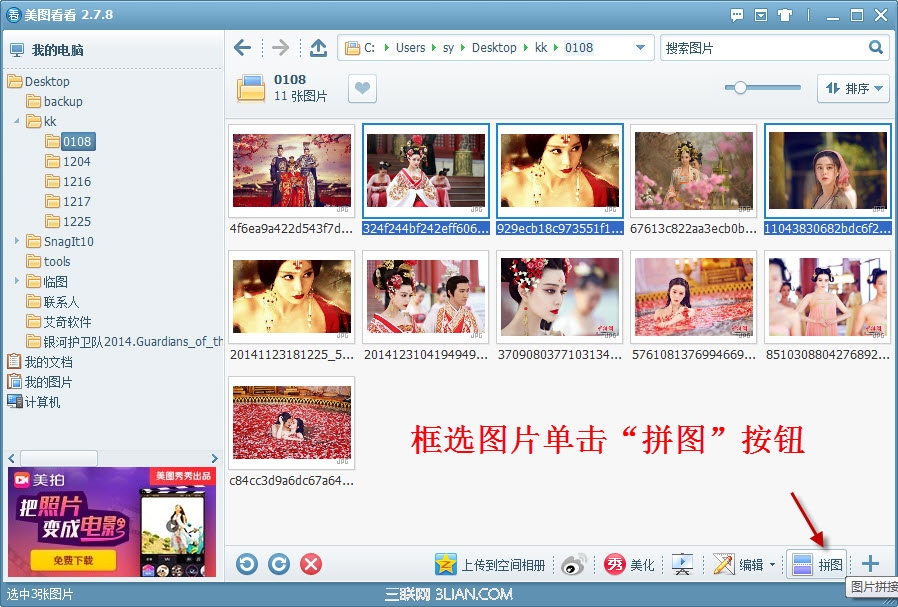Viewport: 898px width, 607px height.
Task: Click the zoom slider handle for thumbnail size
Action: [740, 88]
